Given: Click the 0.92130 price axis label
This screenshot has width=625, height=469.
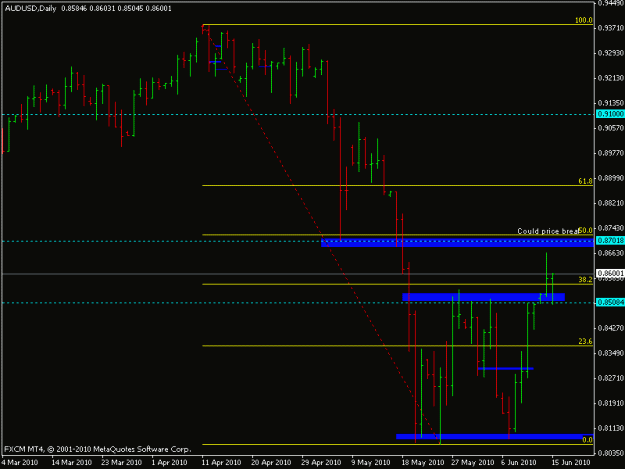Looking at the screenshot, I should point(611,78).
